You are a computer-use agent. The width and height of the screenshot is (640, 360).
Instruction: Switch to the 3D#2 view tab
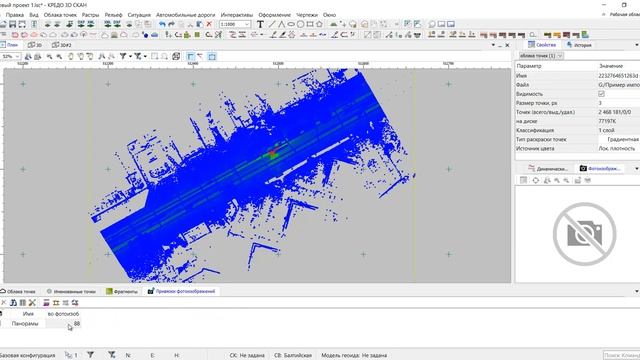(62, 45)
